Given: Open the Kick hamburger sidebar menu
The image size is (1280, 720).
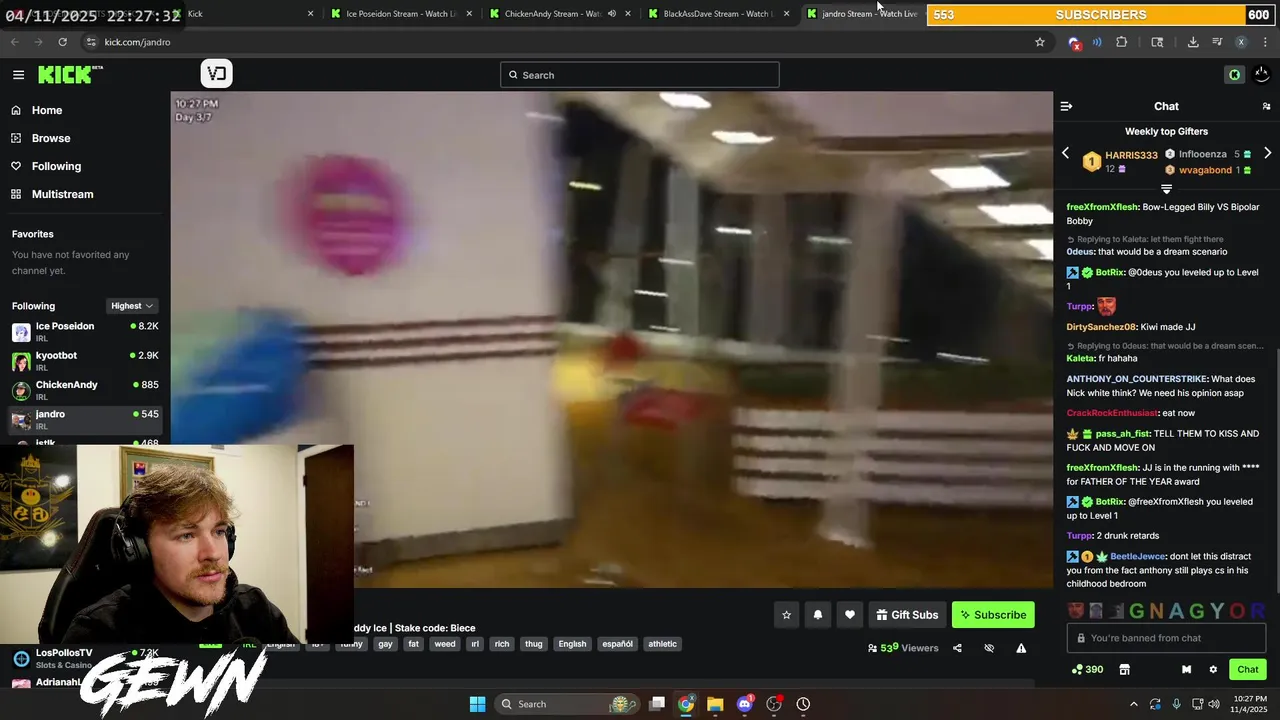Looking at the screenshot, I should (18, 75).
